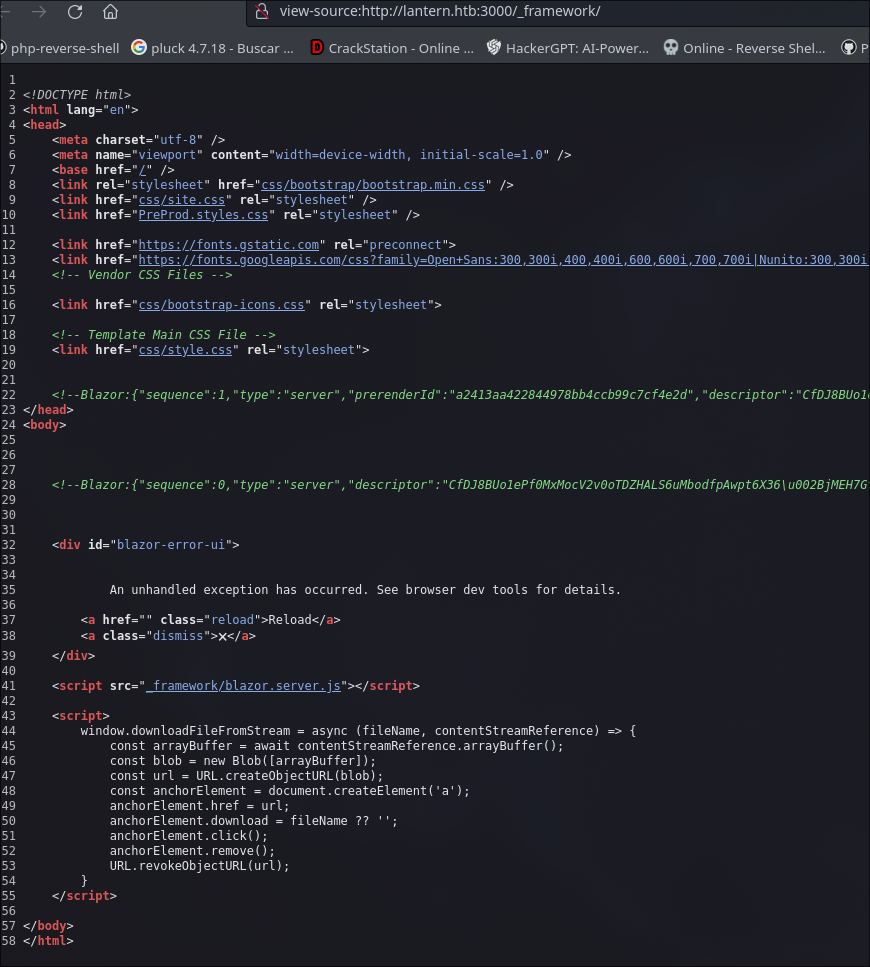Open the css/bootstrap-icons.css link
Image resolution: width=870 pixels, height=967 pixels.
click(221, 305)
